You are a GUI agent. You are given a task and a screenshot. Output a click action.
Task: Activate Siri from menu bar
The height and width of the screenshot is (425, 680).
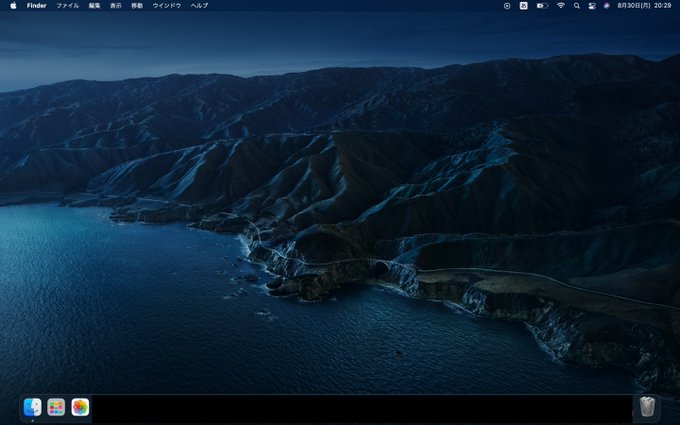click(606, 6)
